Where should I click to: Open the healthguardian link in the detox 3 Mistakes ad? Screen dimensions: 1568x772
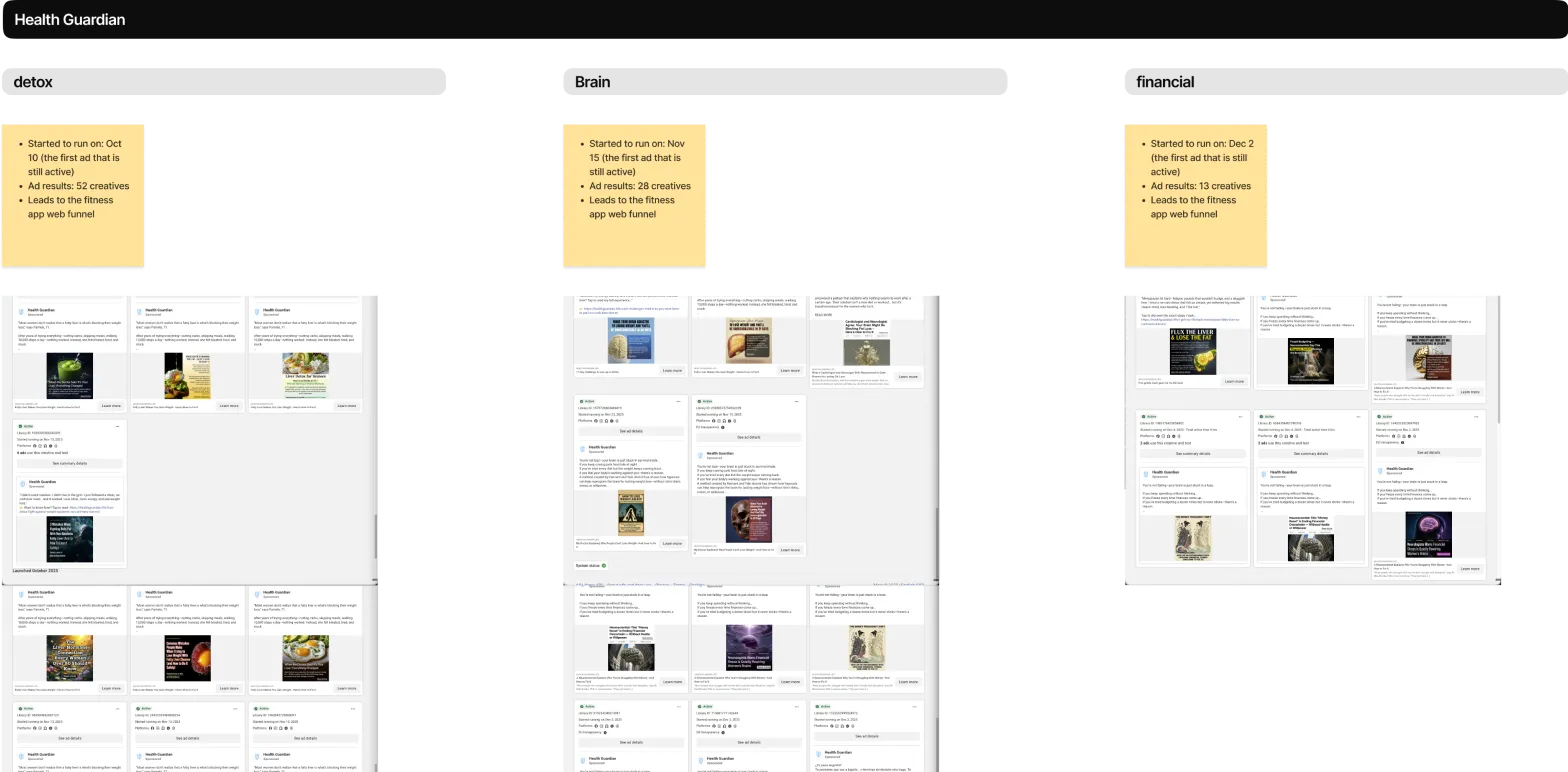(69, 509)
